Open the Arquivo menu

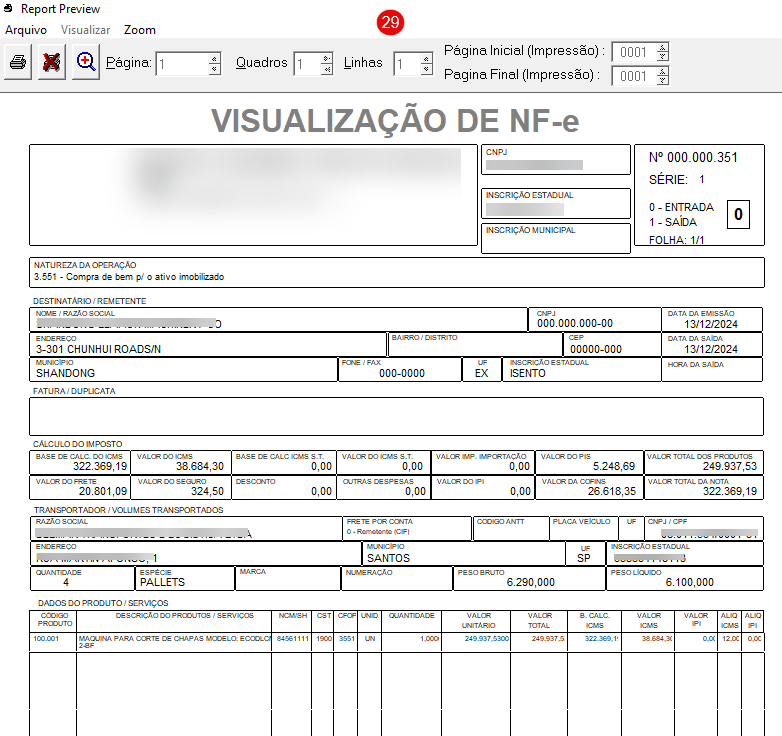[26, 30]
